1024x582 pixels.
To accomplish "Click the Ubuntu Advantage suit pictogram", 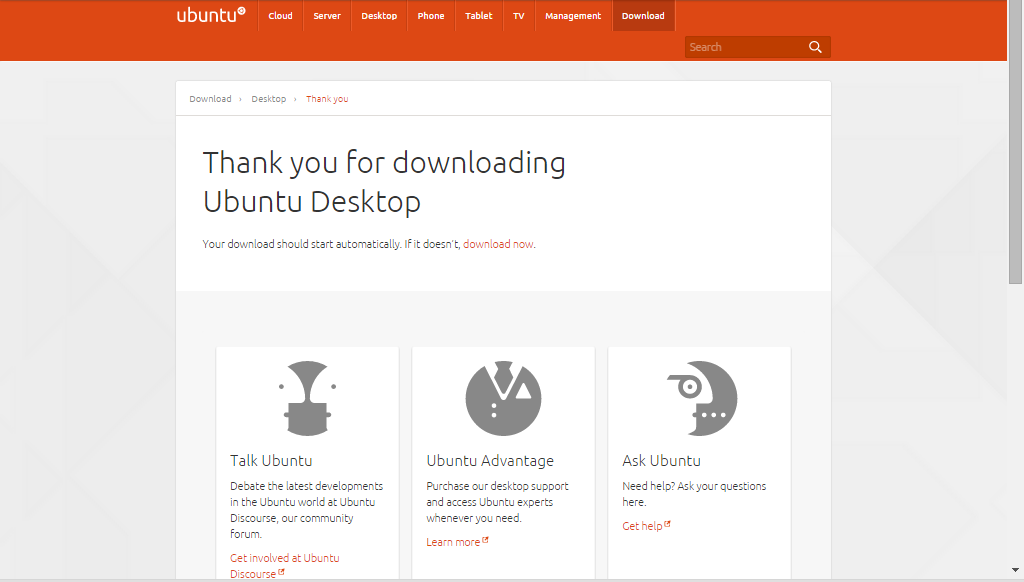I will click(504, 398).
